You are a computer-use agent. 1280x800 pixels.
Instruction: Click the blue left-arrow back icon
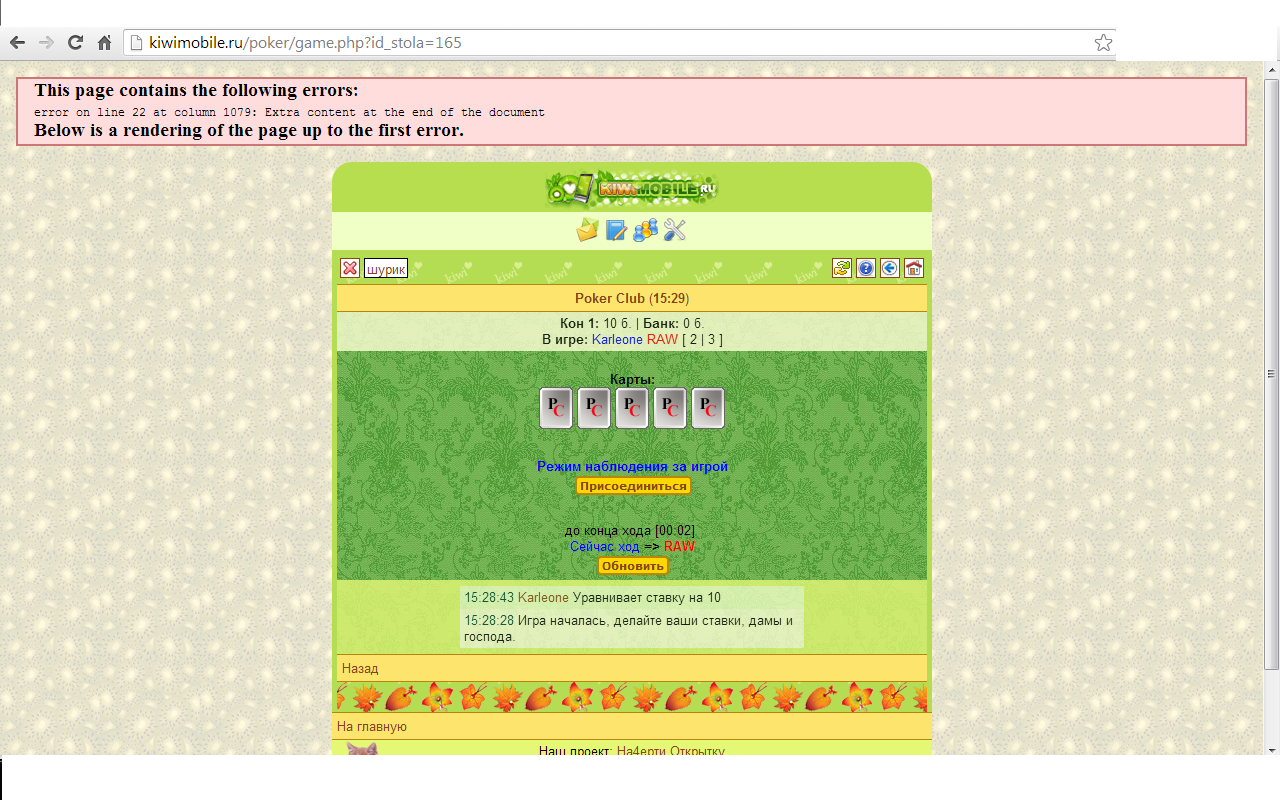tap(890, 268)
